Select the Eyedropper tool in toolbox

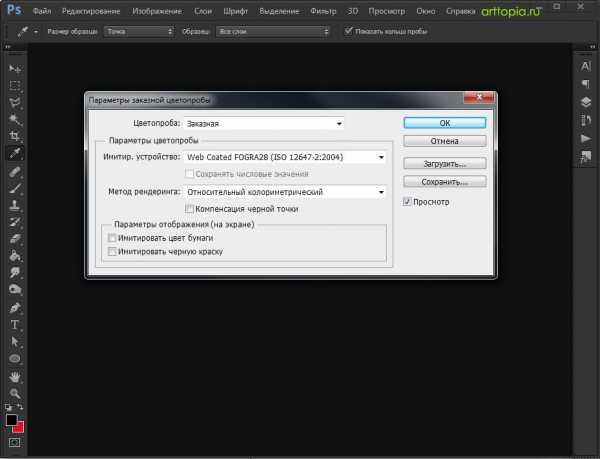15,153
